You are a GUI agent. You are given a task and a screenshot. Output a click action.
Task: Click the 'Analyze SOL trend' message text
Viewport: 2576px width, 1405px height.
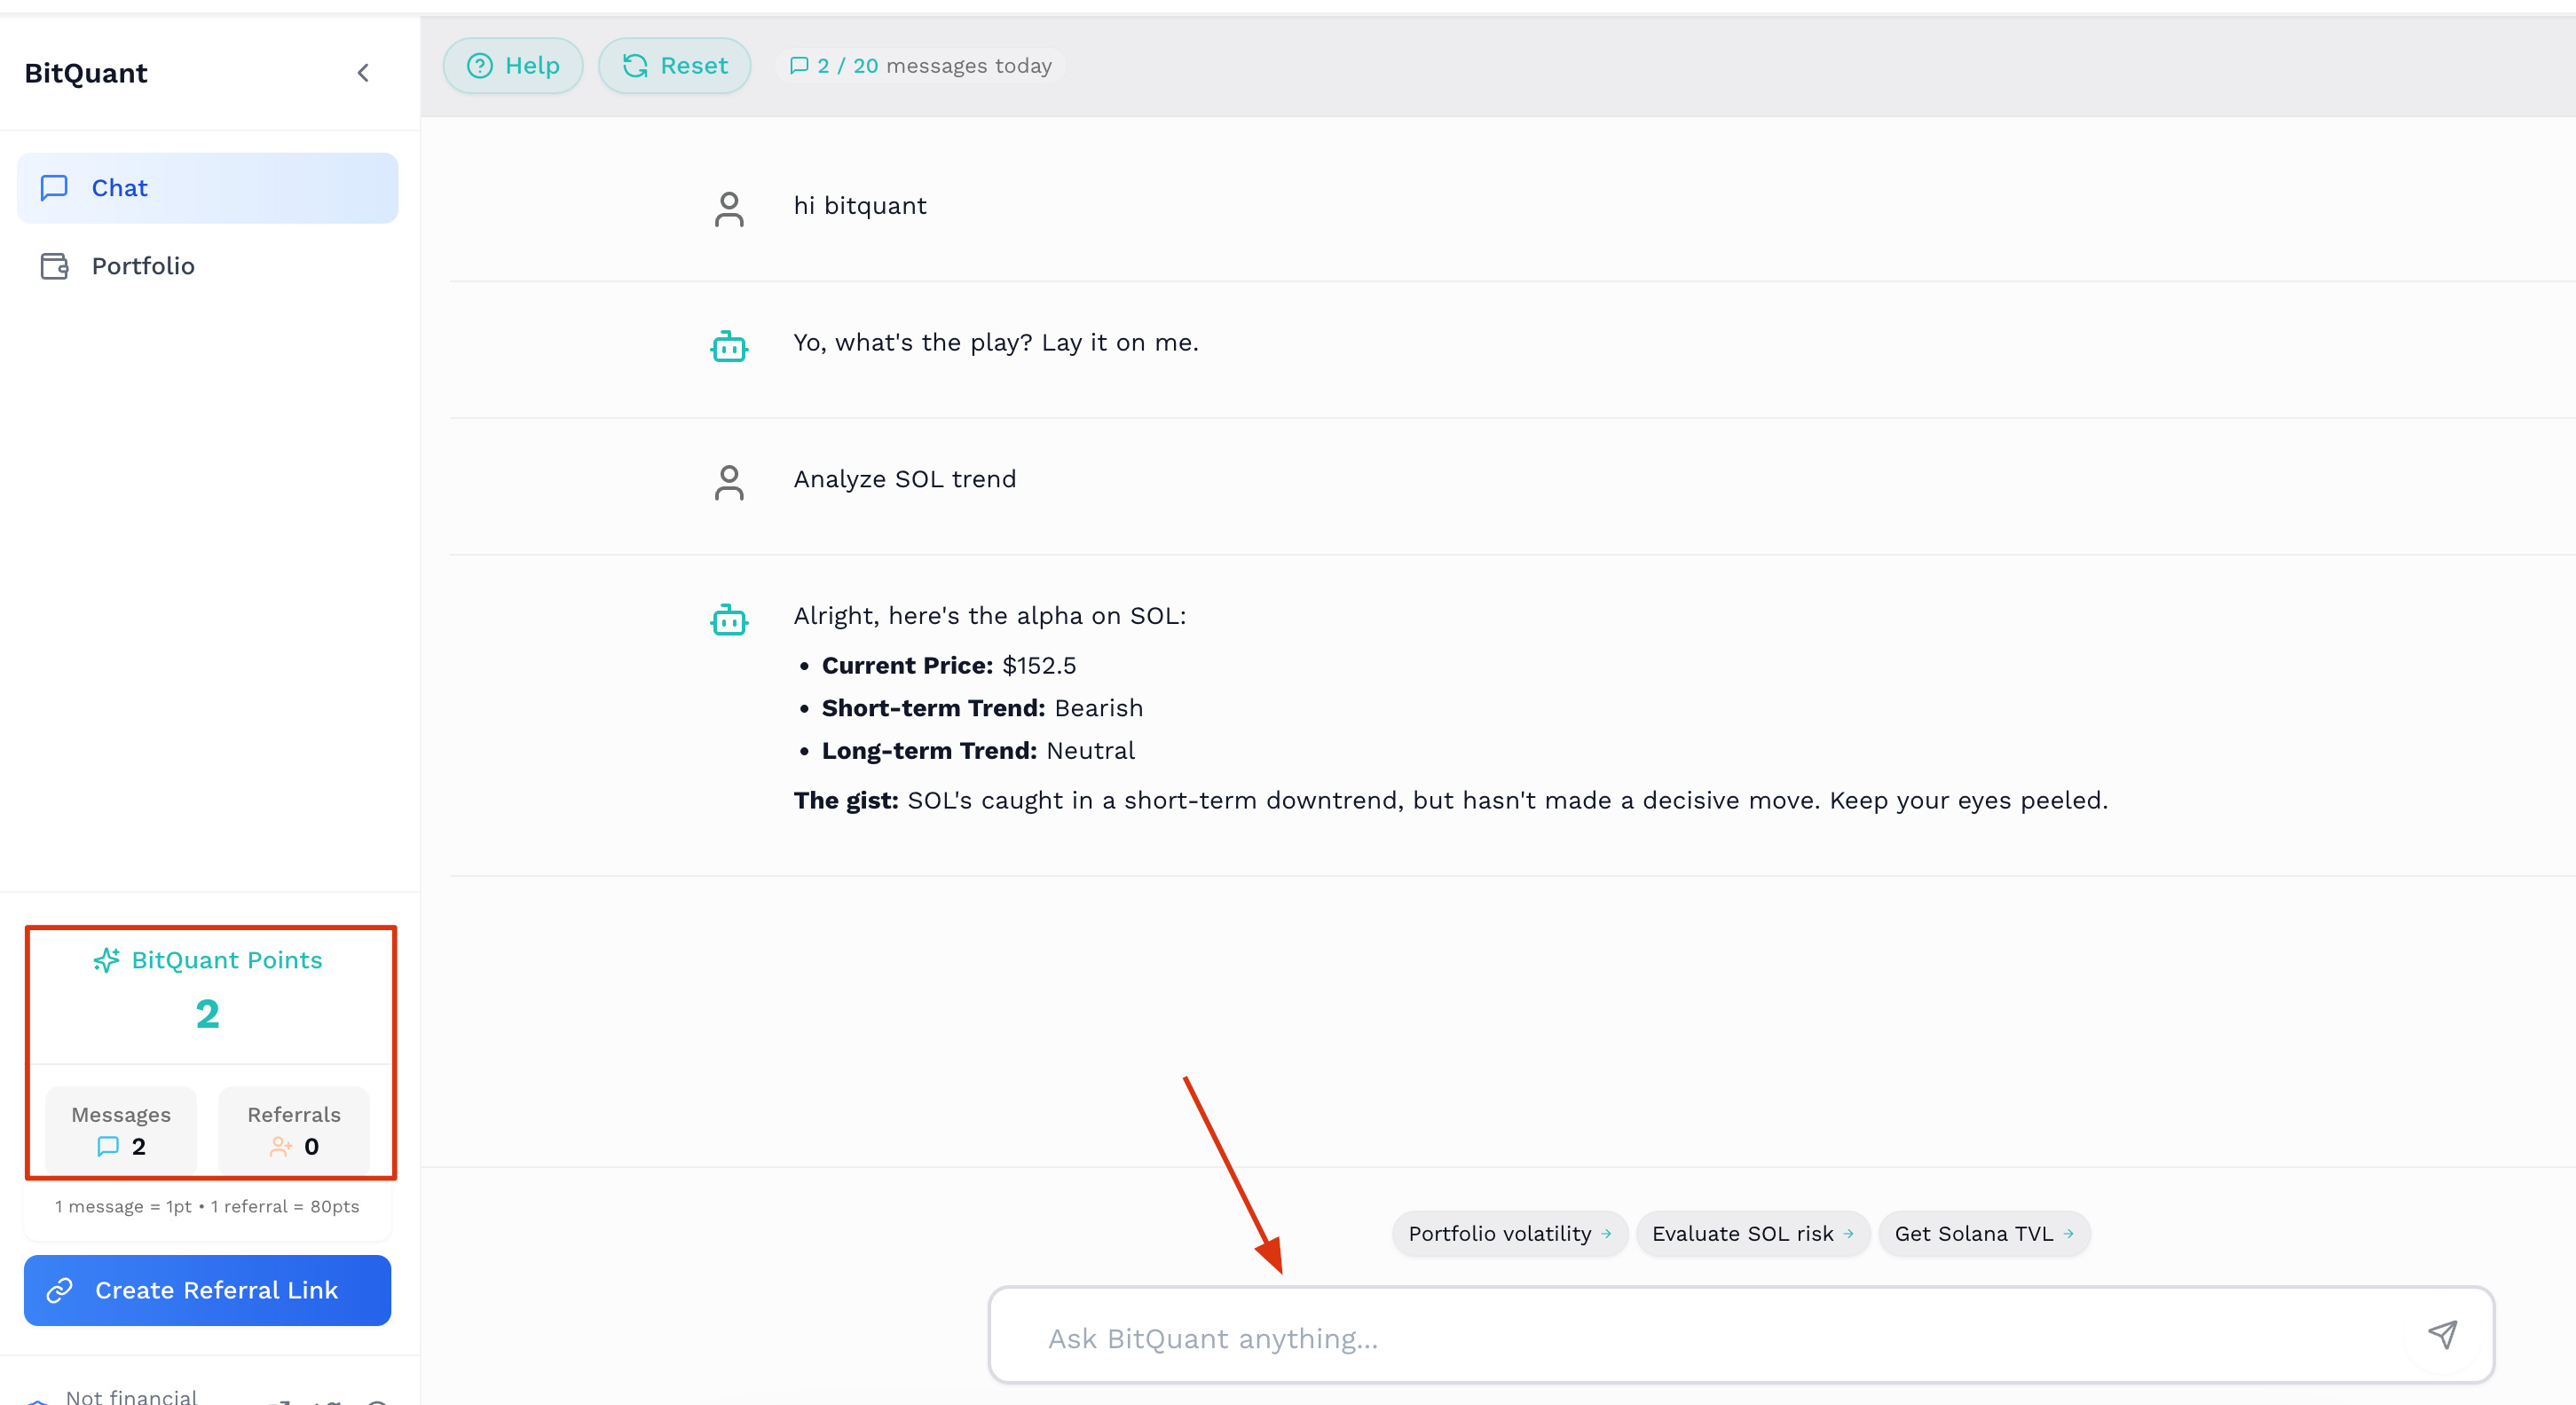coord(905,479)
